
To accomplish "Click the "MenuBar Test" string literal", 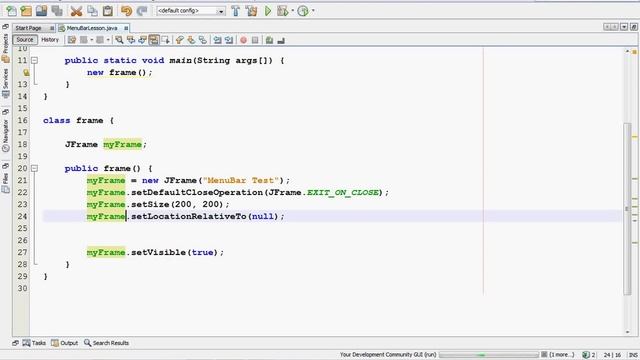I will (241, 180).
